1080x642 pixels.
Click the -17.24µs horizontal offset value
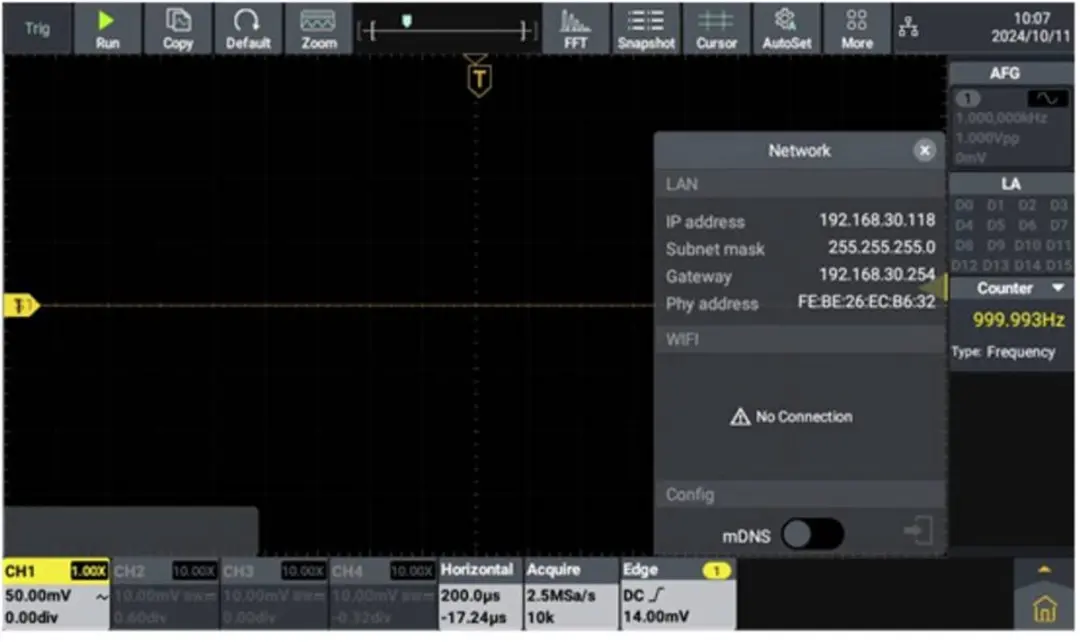[x=474, y=617]
